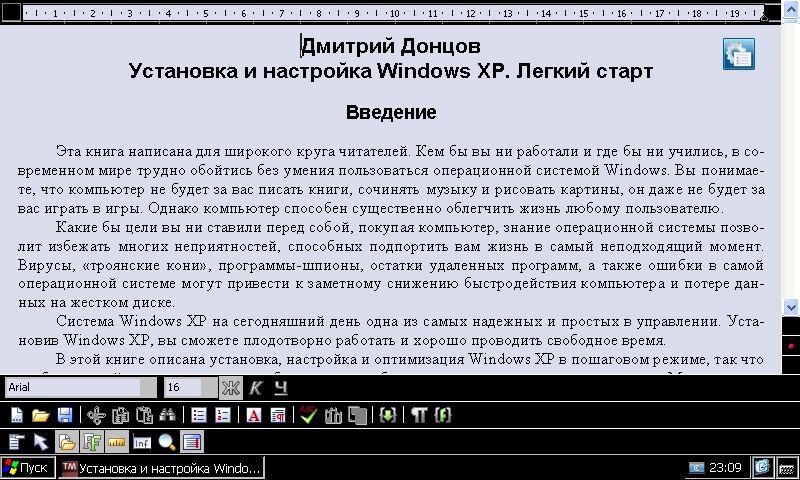Image resolution: width=800 pixels, height=480 pixels.
Task: Run spell check with ABC checkmark icon
Action: (308, 415)
